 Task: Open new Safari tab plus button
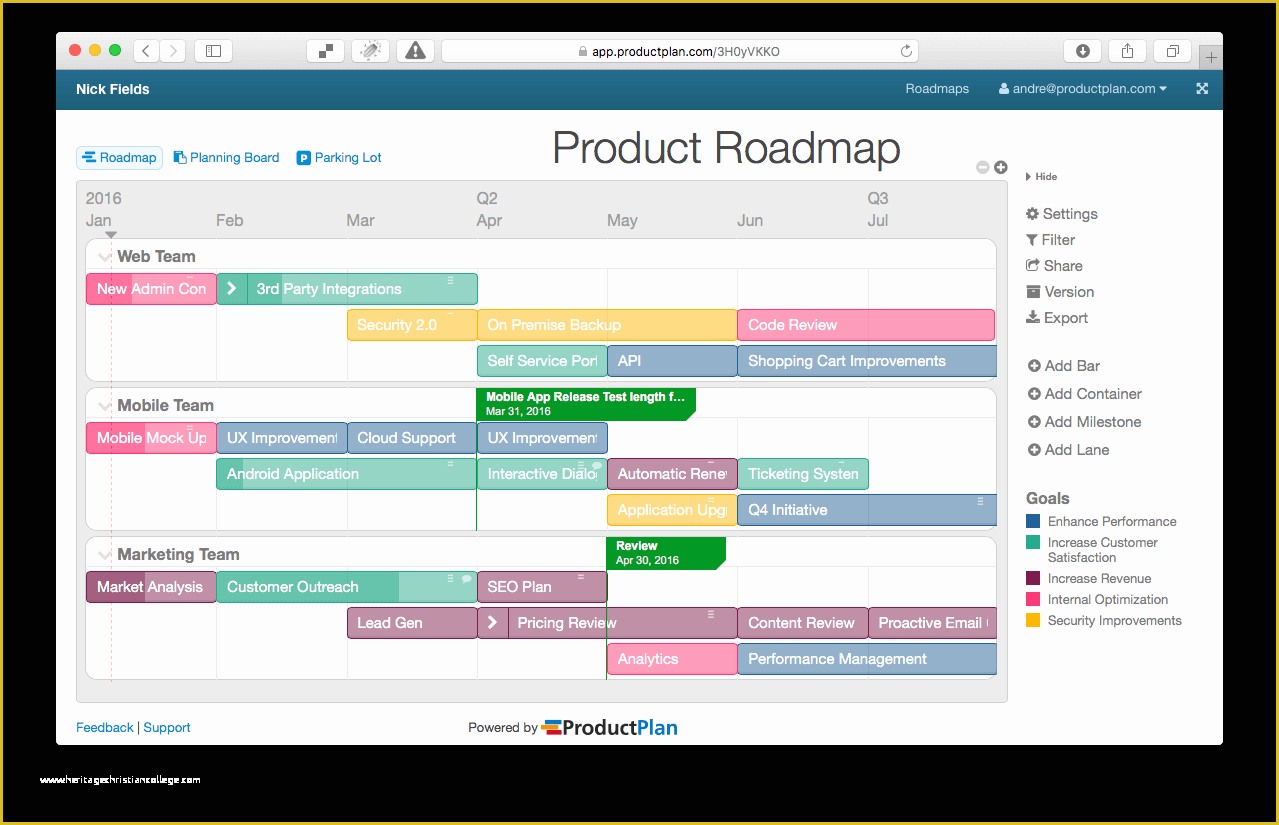pos(1211,57)
